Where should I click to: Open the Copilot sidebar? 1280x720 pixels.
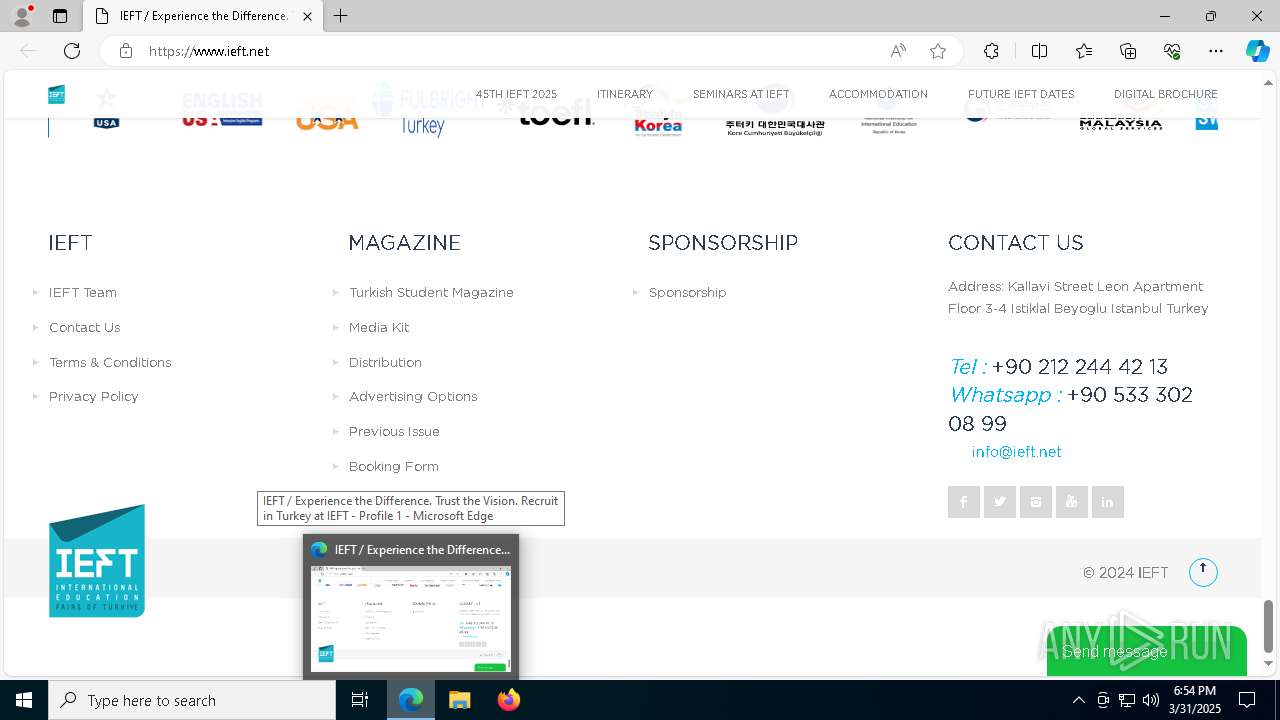tap(1257, 51)
